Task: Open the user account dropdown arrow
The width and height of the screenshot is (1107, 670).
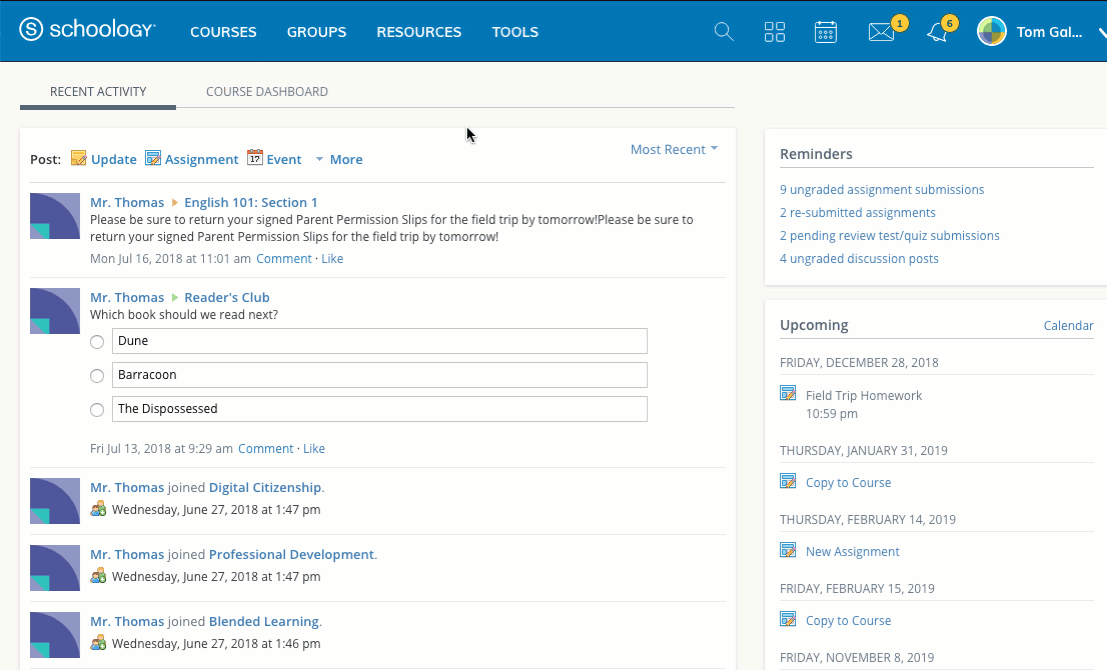Action: click(x=1101, y=32)
